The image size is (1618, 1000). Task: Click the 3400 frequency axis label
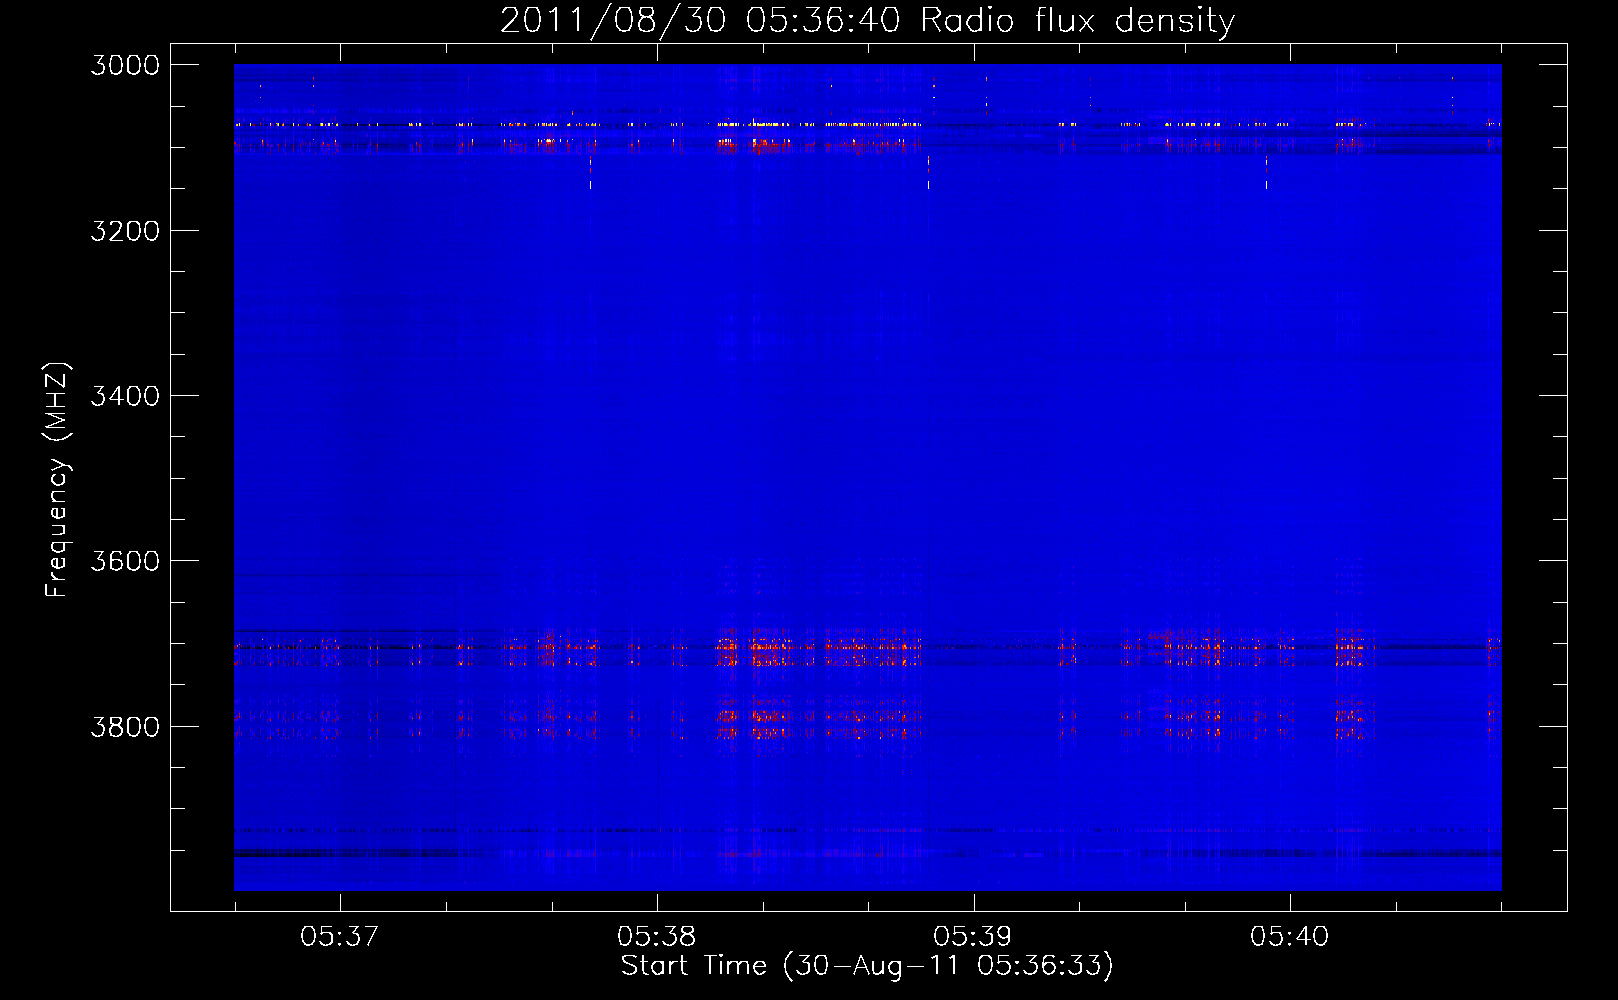(x=125, y=396)
